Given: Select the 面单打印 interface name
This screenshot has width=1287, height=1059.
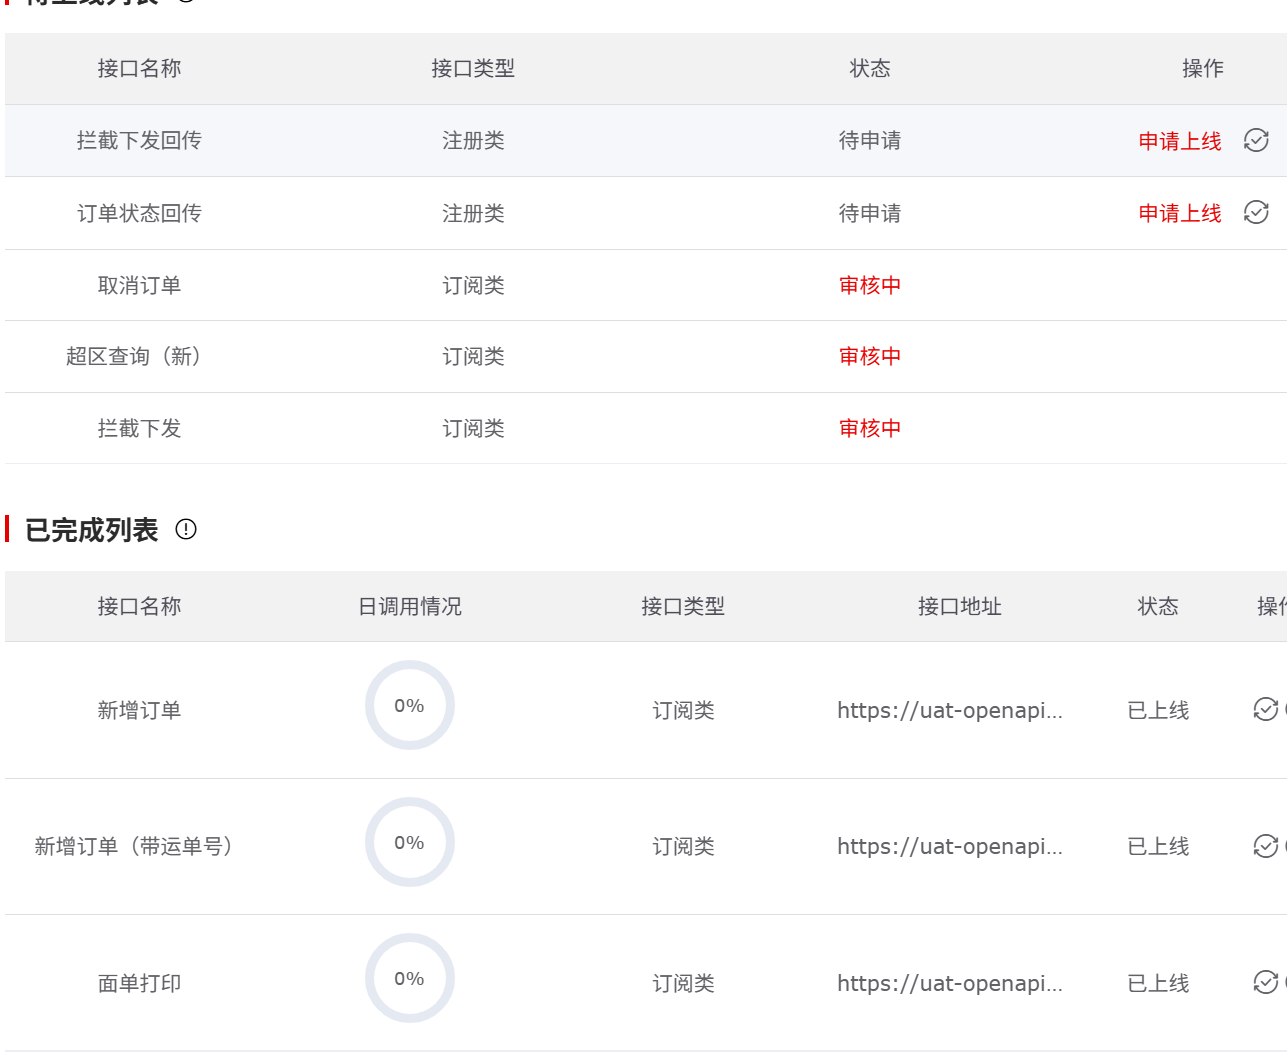Looking at the screenshot, I should click(x=139, y=983).
